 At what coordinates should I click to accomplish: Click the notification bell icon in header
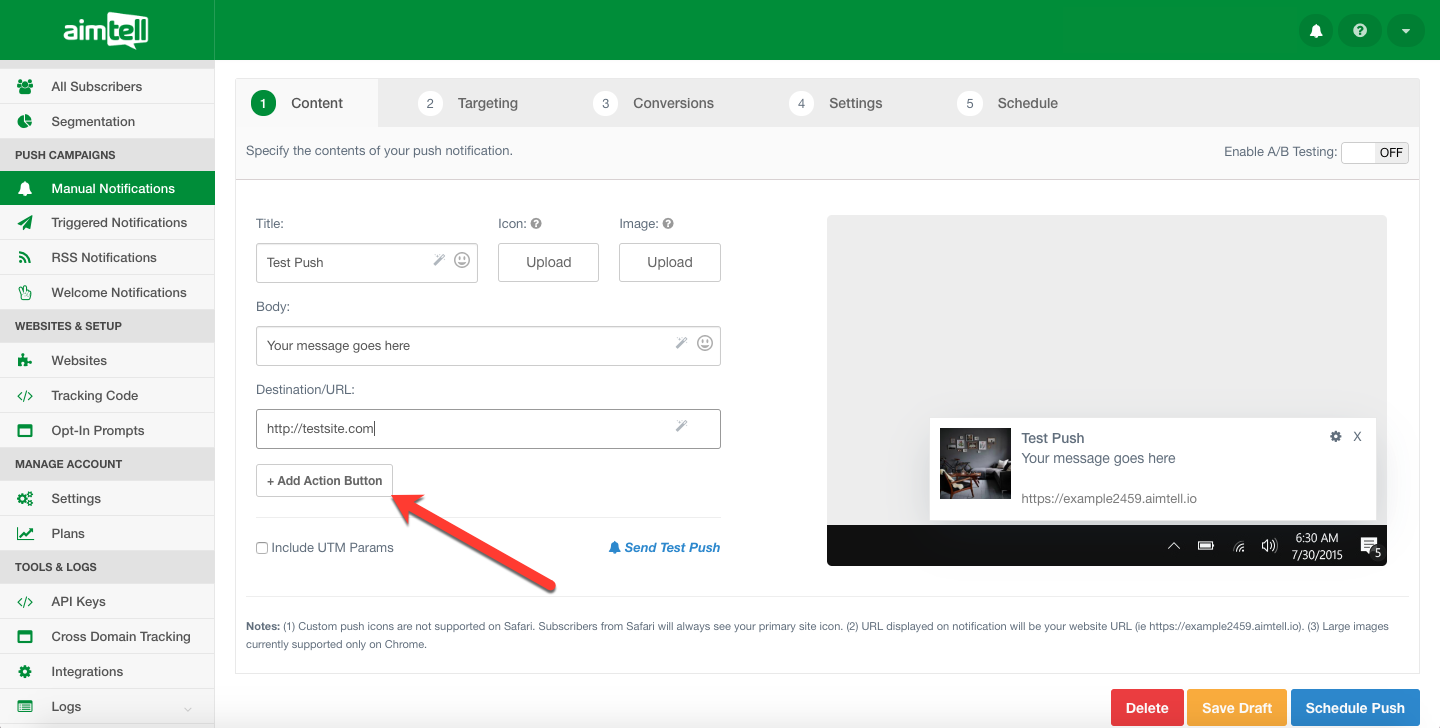1316,31
